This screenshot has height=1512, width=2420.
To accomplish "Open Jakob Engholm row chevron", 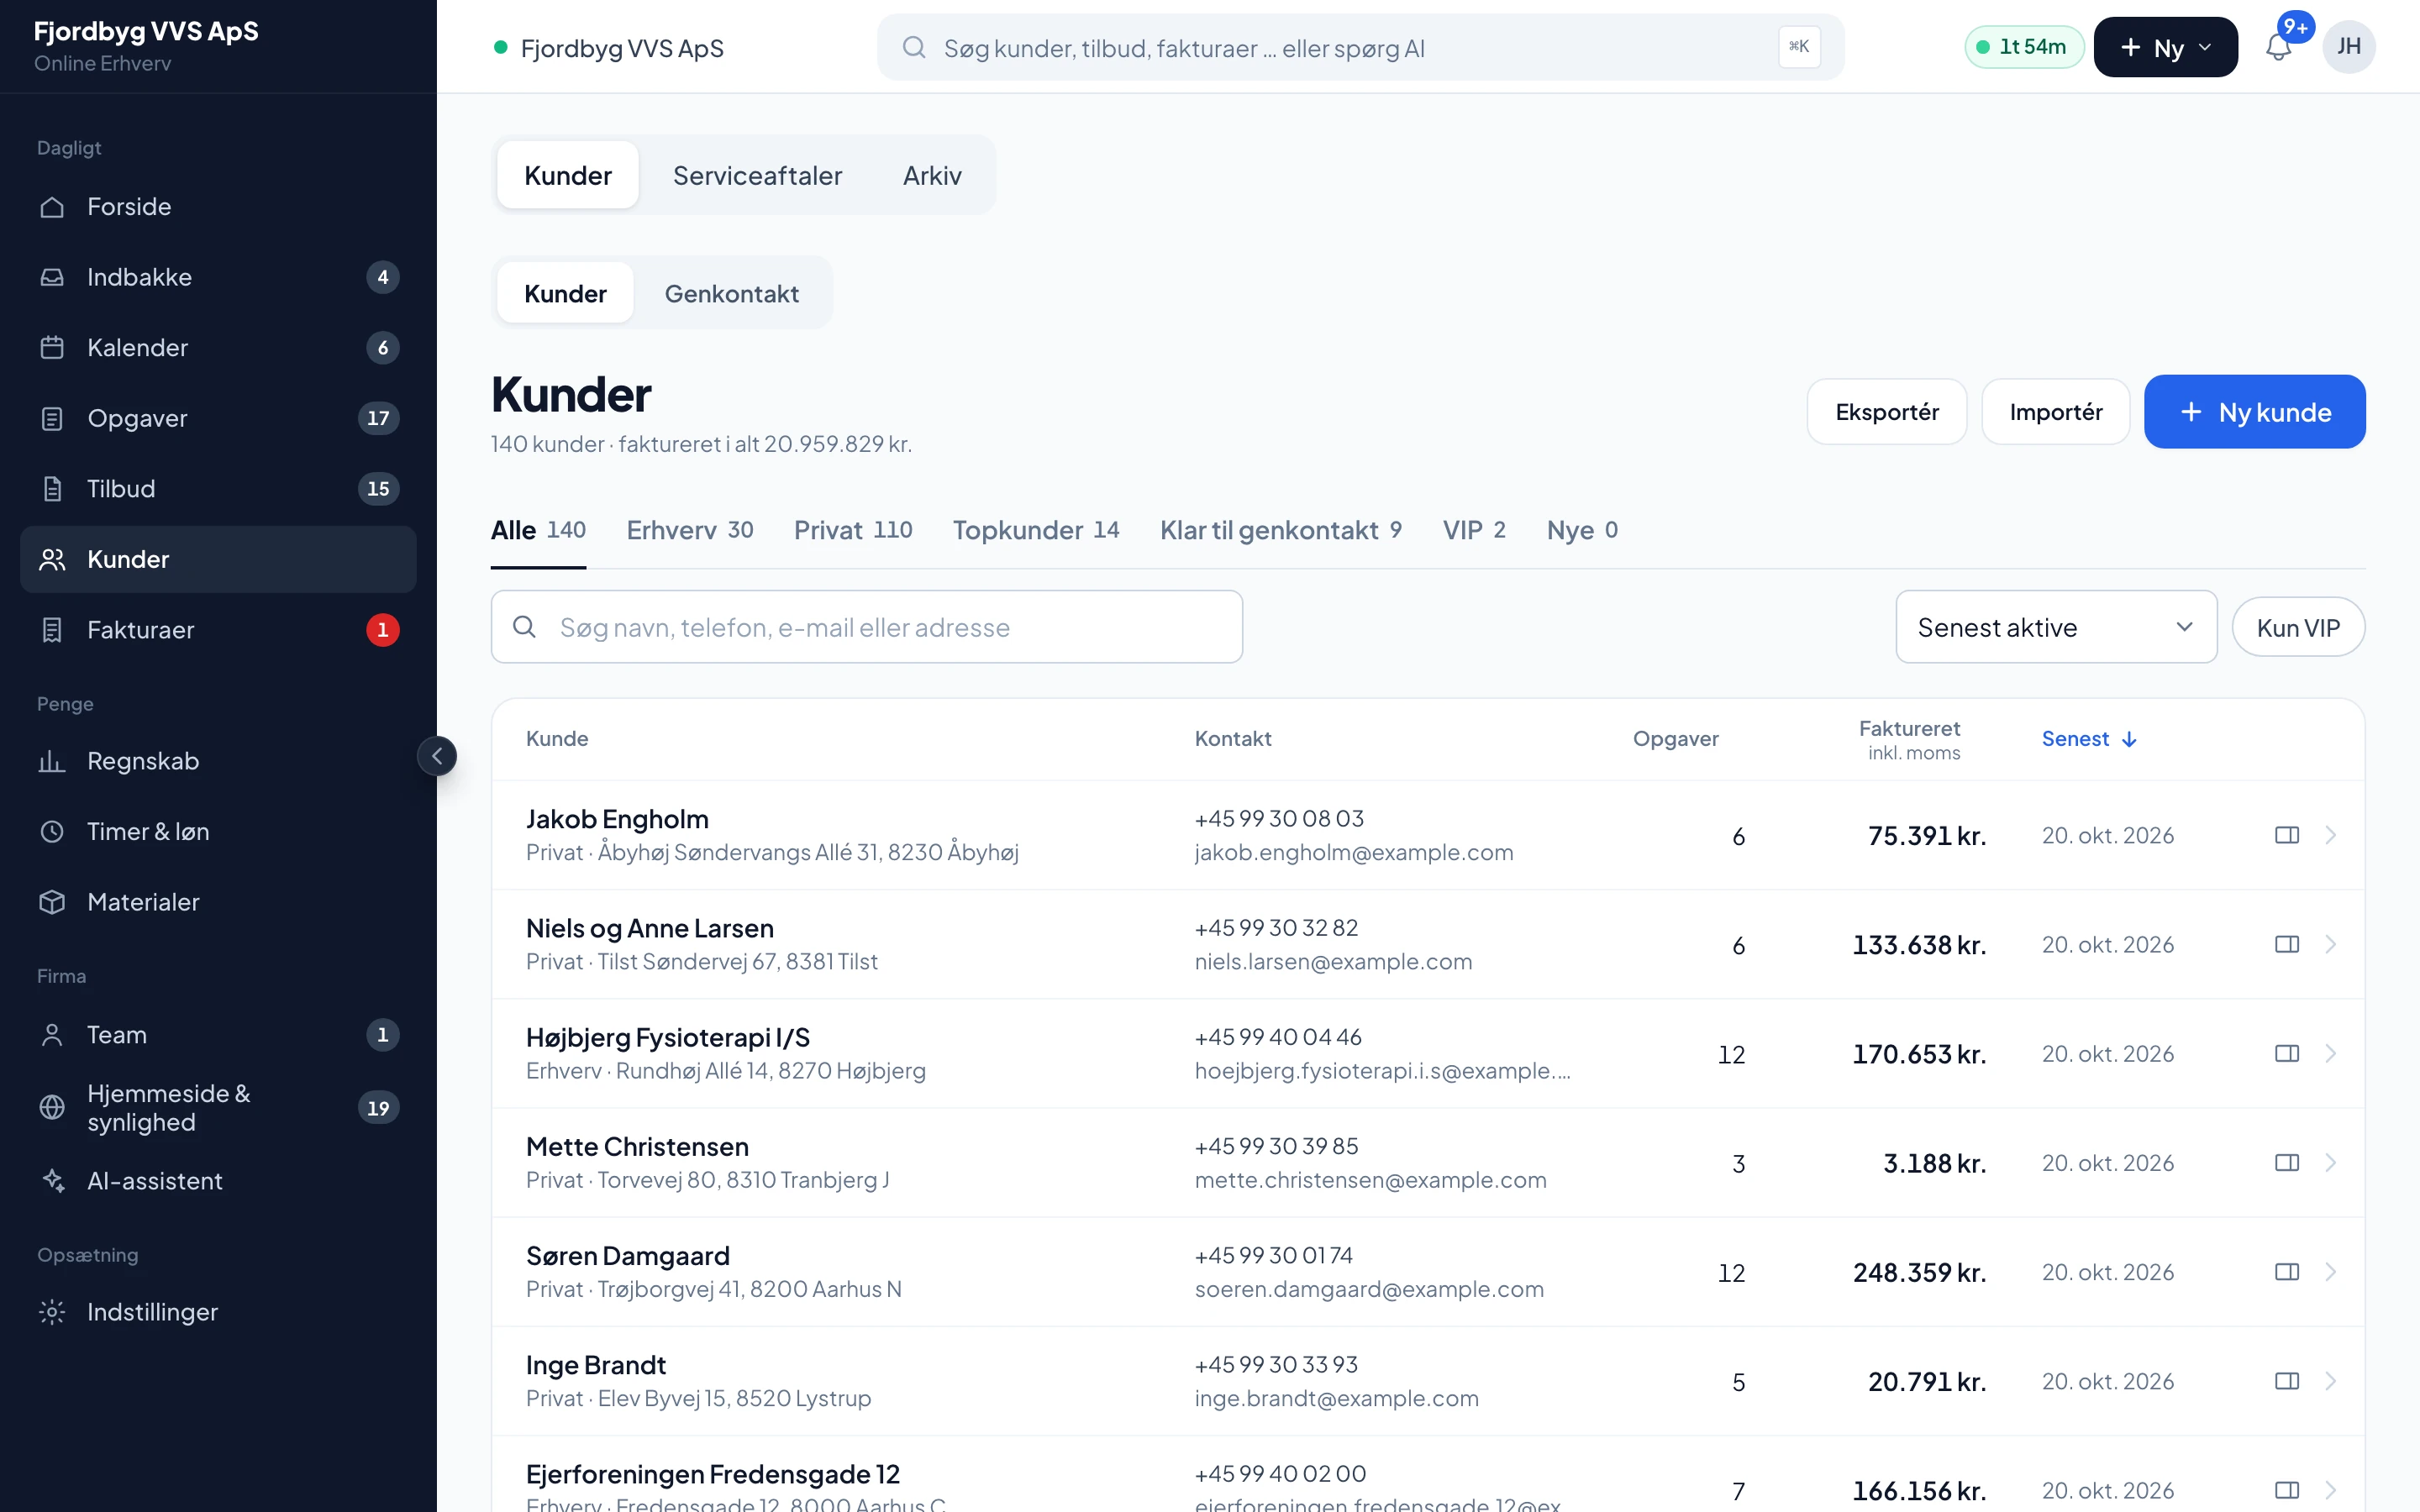I will (2331, 835).
